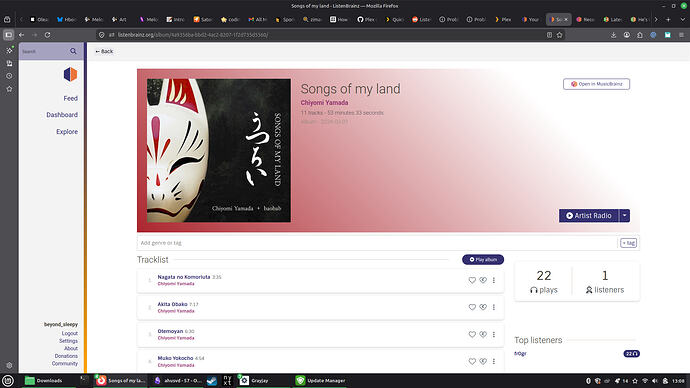Love the track Akita Obako
The height and width of the screenshot is (388, 690).
[472, 307]
